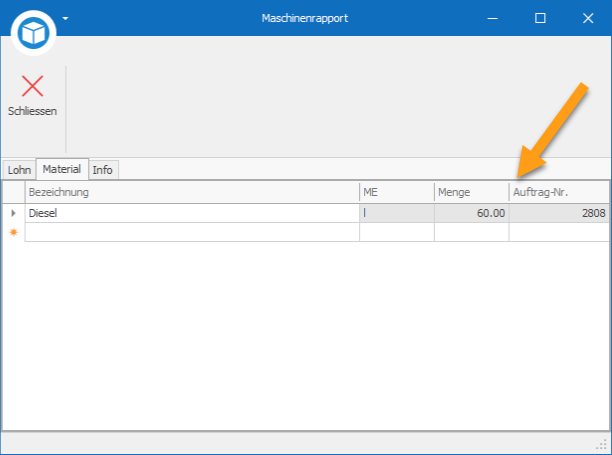Select the Diesel cell
This screenshot has width=612, height=455.
coord(192,213)
